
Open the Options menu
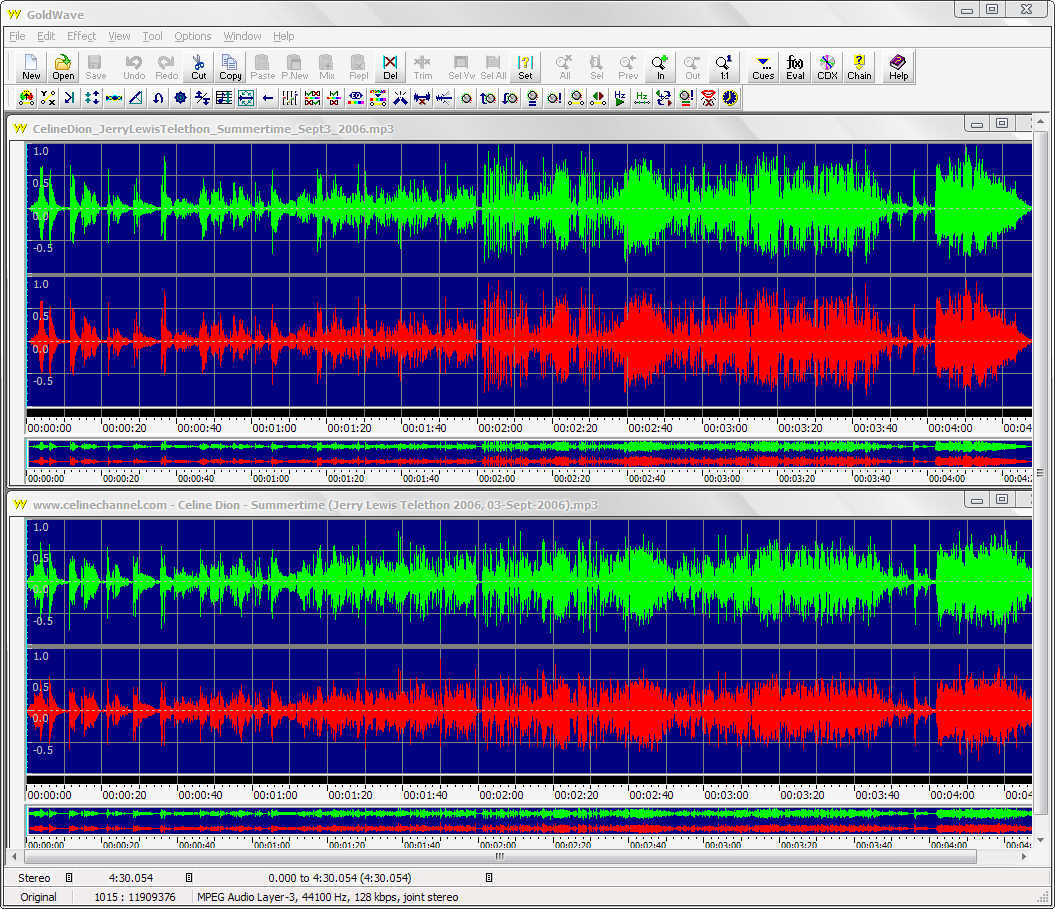coord(192,36)
